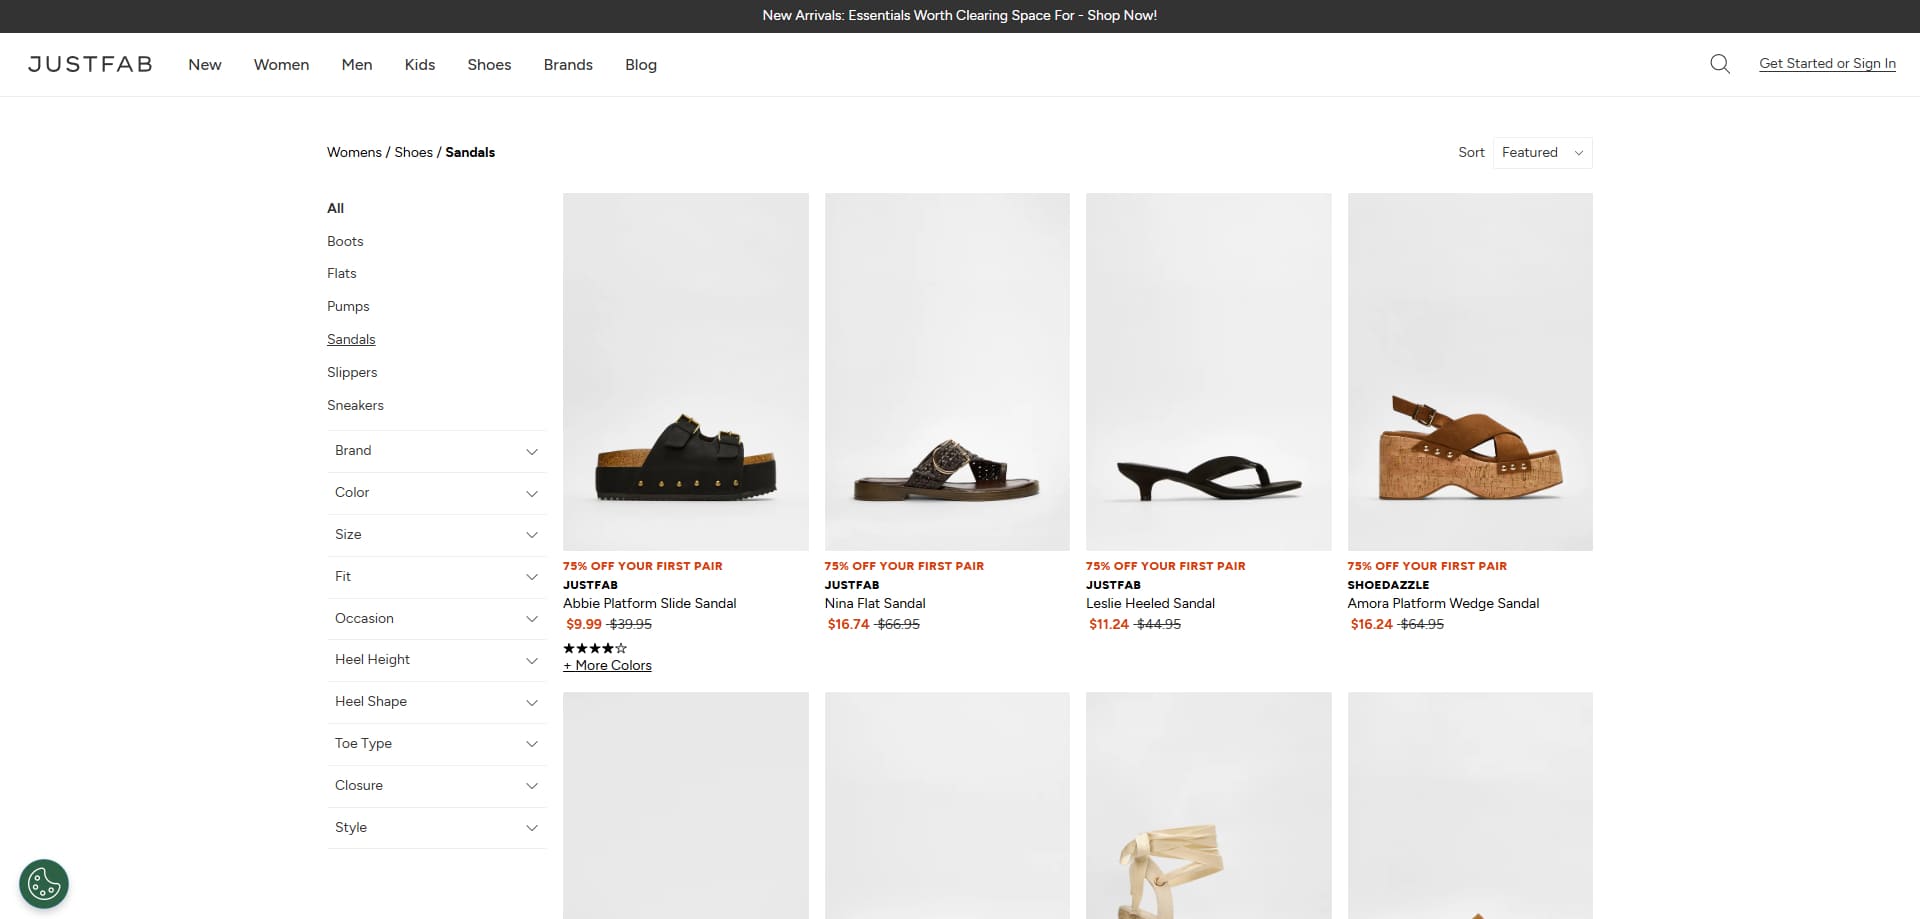The height and width of the screenshot is (919, 1920).
Task: Click the JustFab logo
Action: pyautogui.click(x=90, y=64)
